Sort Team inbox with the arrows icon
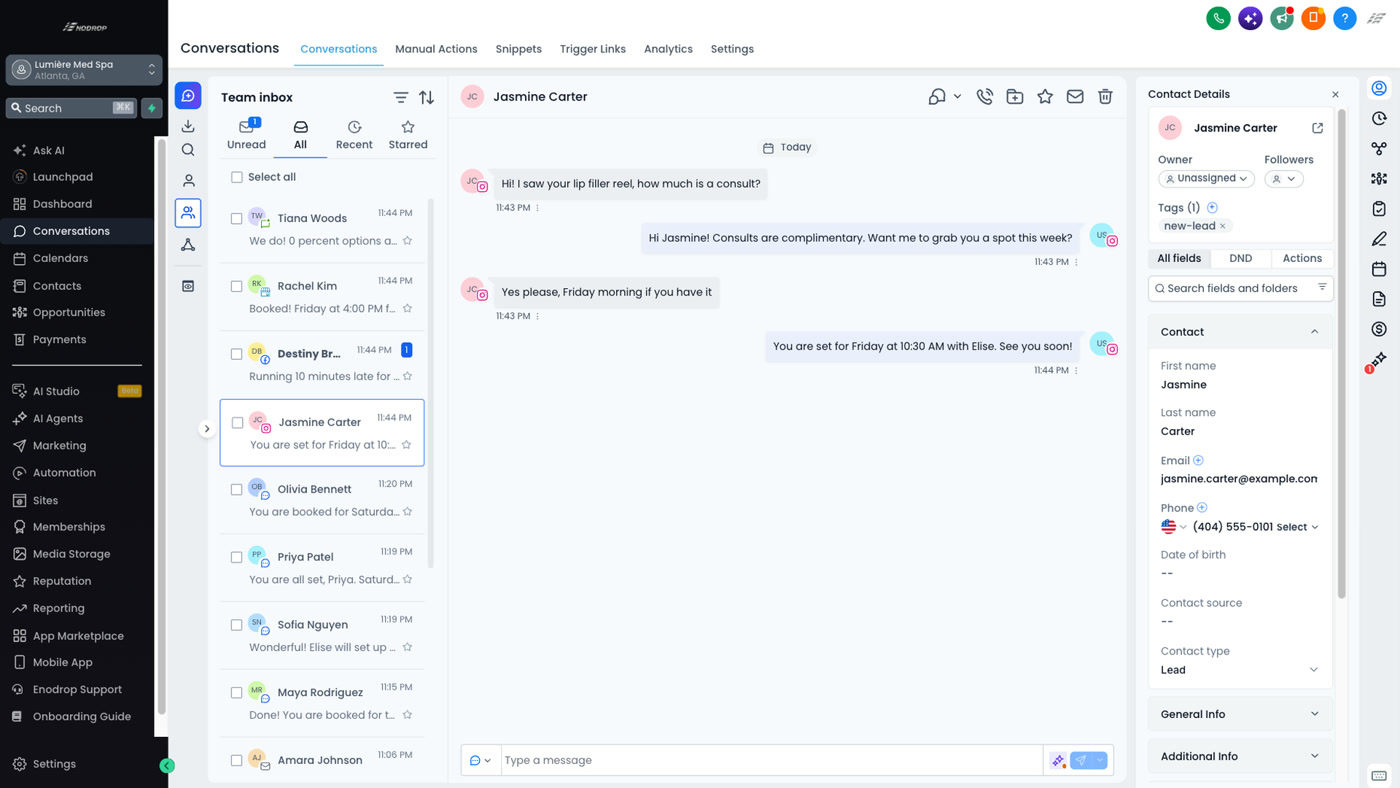Screen dimensions: 1400x788 427,97
